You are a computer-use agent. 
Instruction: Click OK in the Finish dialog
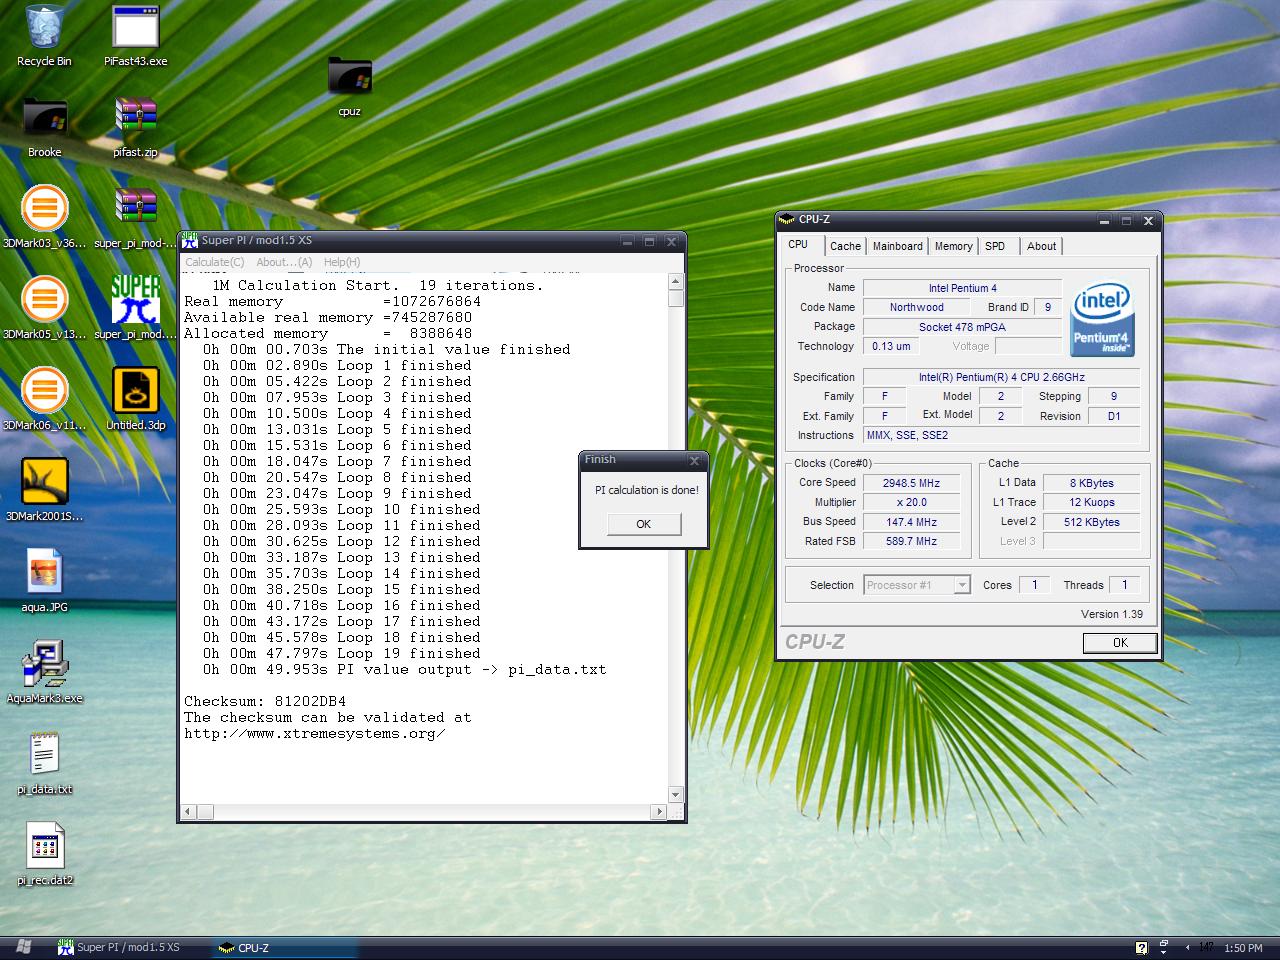point(644,524)
